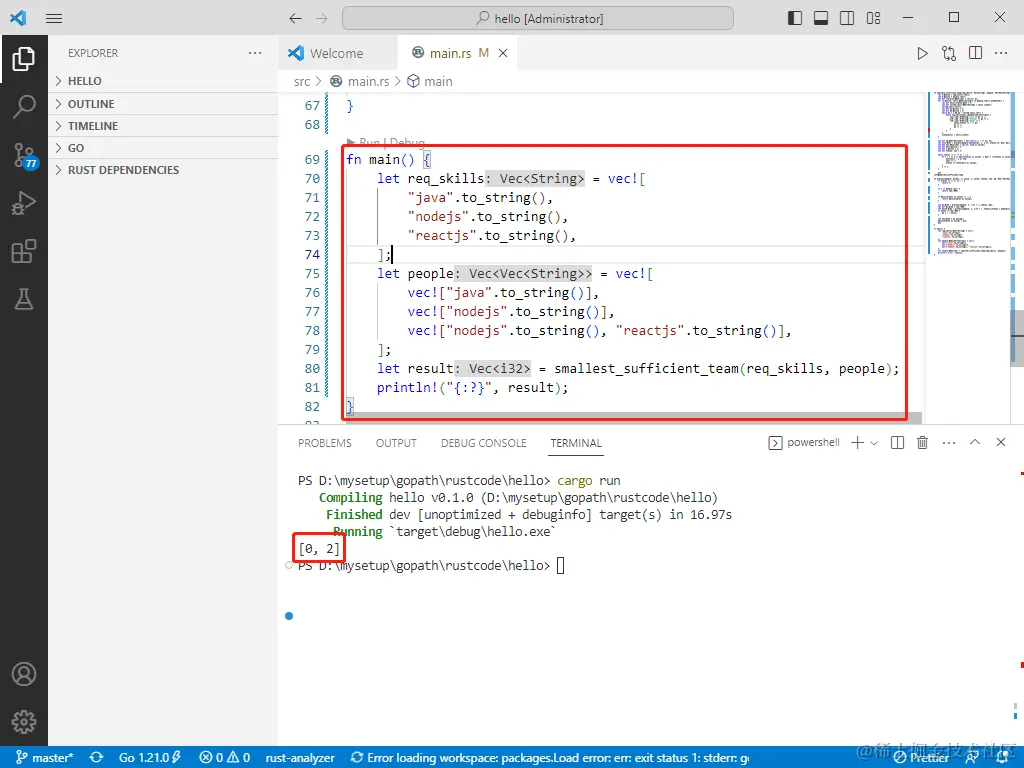Open the Manage gear icon
This screenshot has height=768, width=1024.
click(24, 722)
